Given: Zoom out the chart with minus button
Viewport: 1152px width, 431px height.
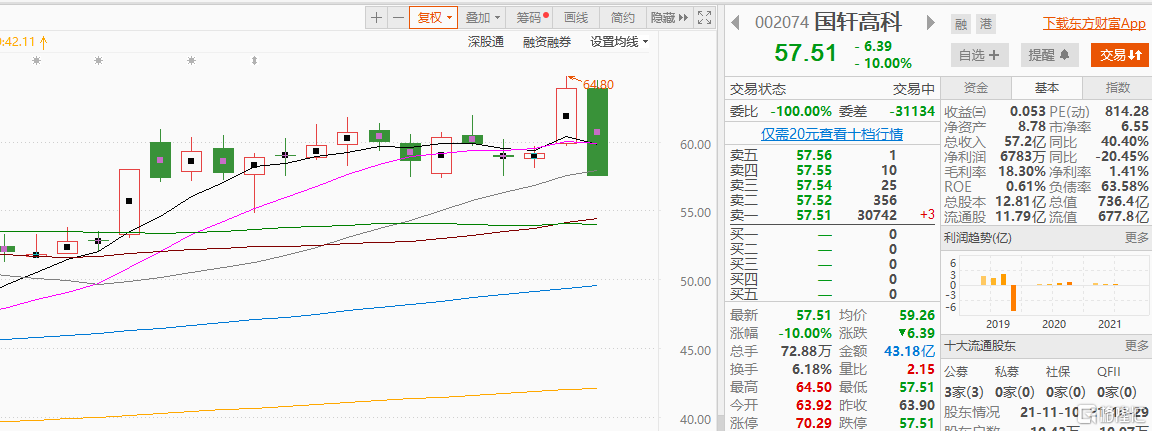Looking at the screenshot, I should click(x=397, y=18).
